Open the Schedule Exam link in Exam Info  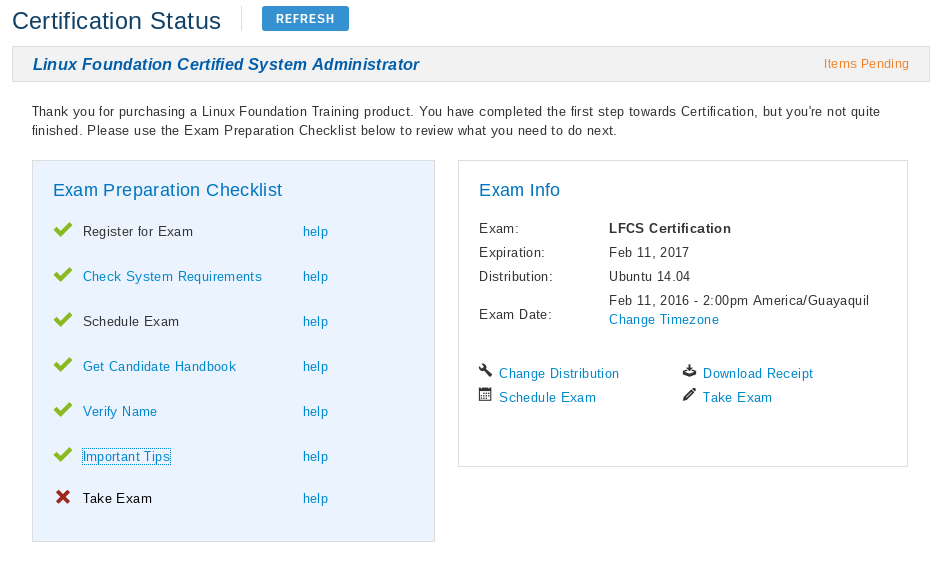click(547, 398)
